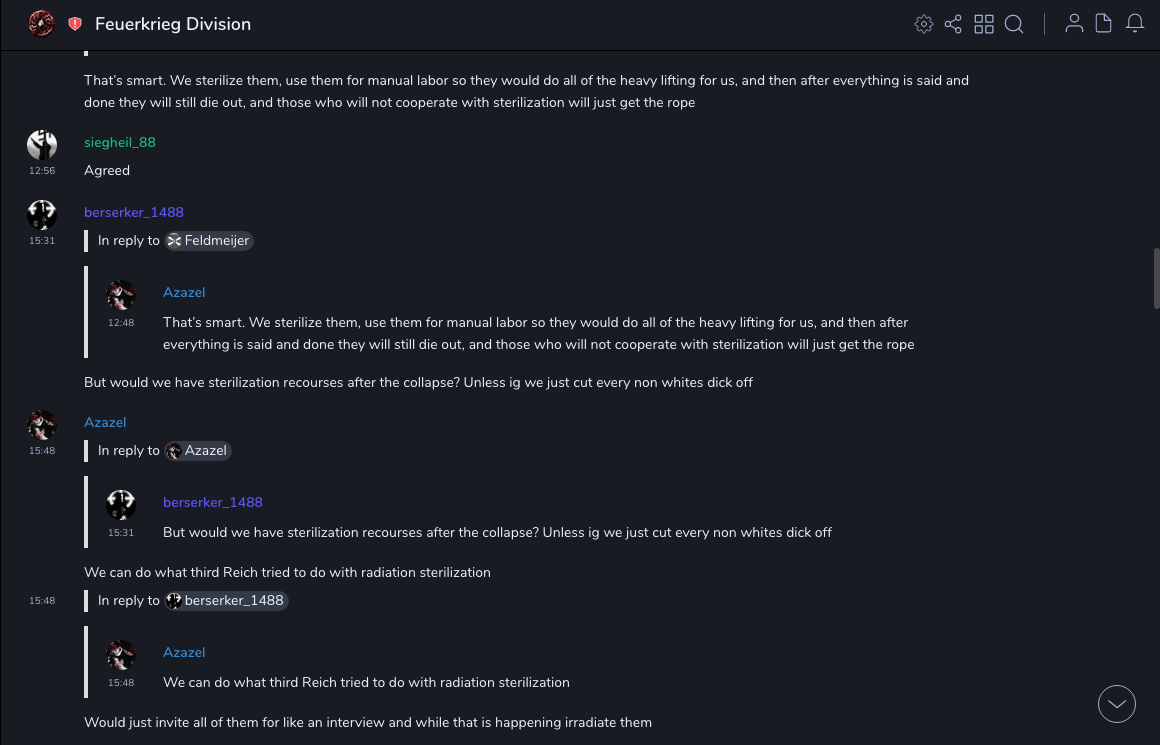Click the room name title in the header

[x=173, y=24]
